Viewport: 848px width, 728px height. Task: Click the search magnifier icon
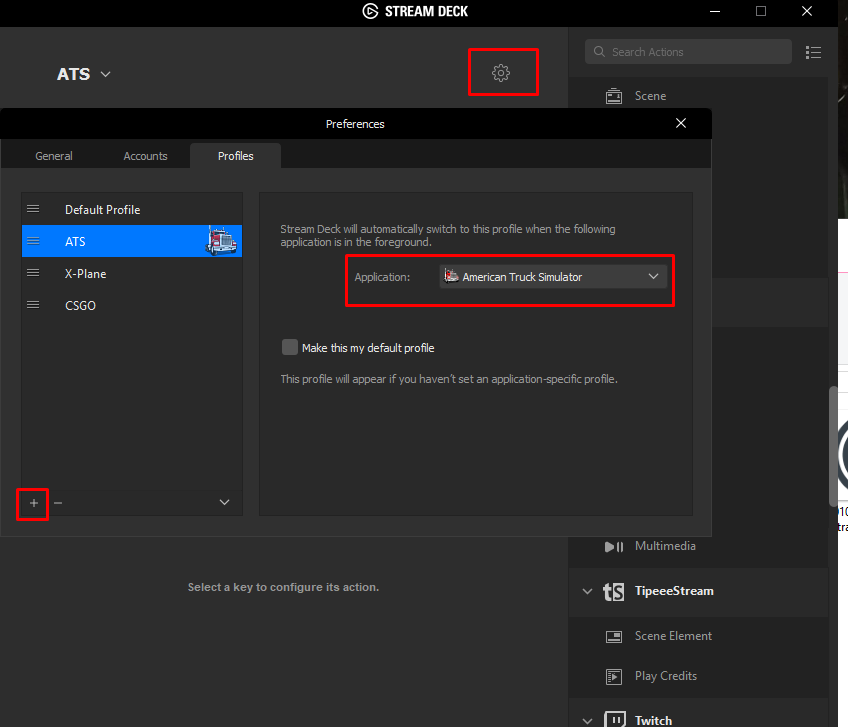click(x=599, y=51)
